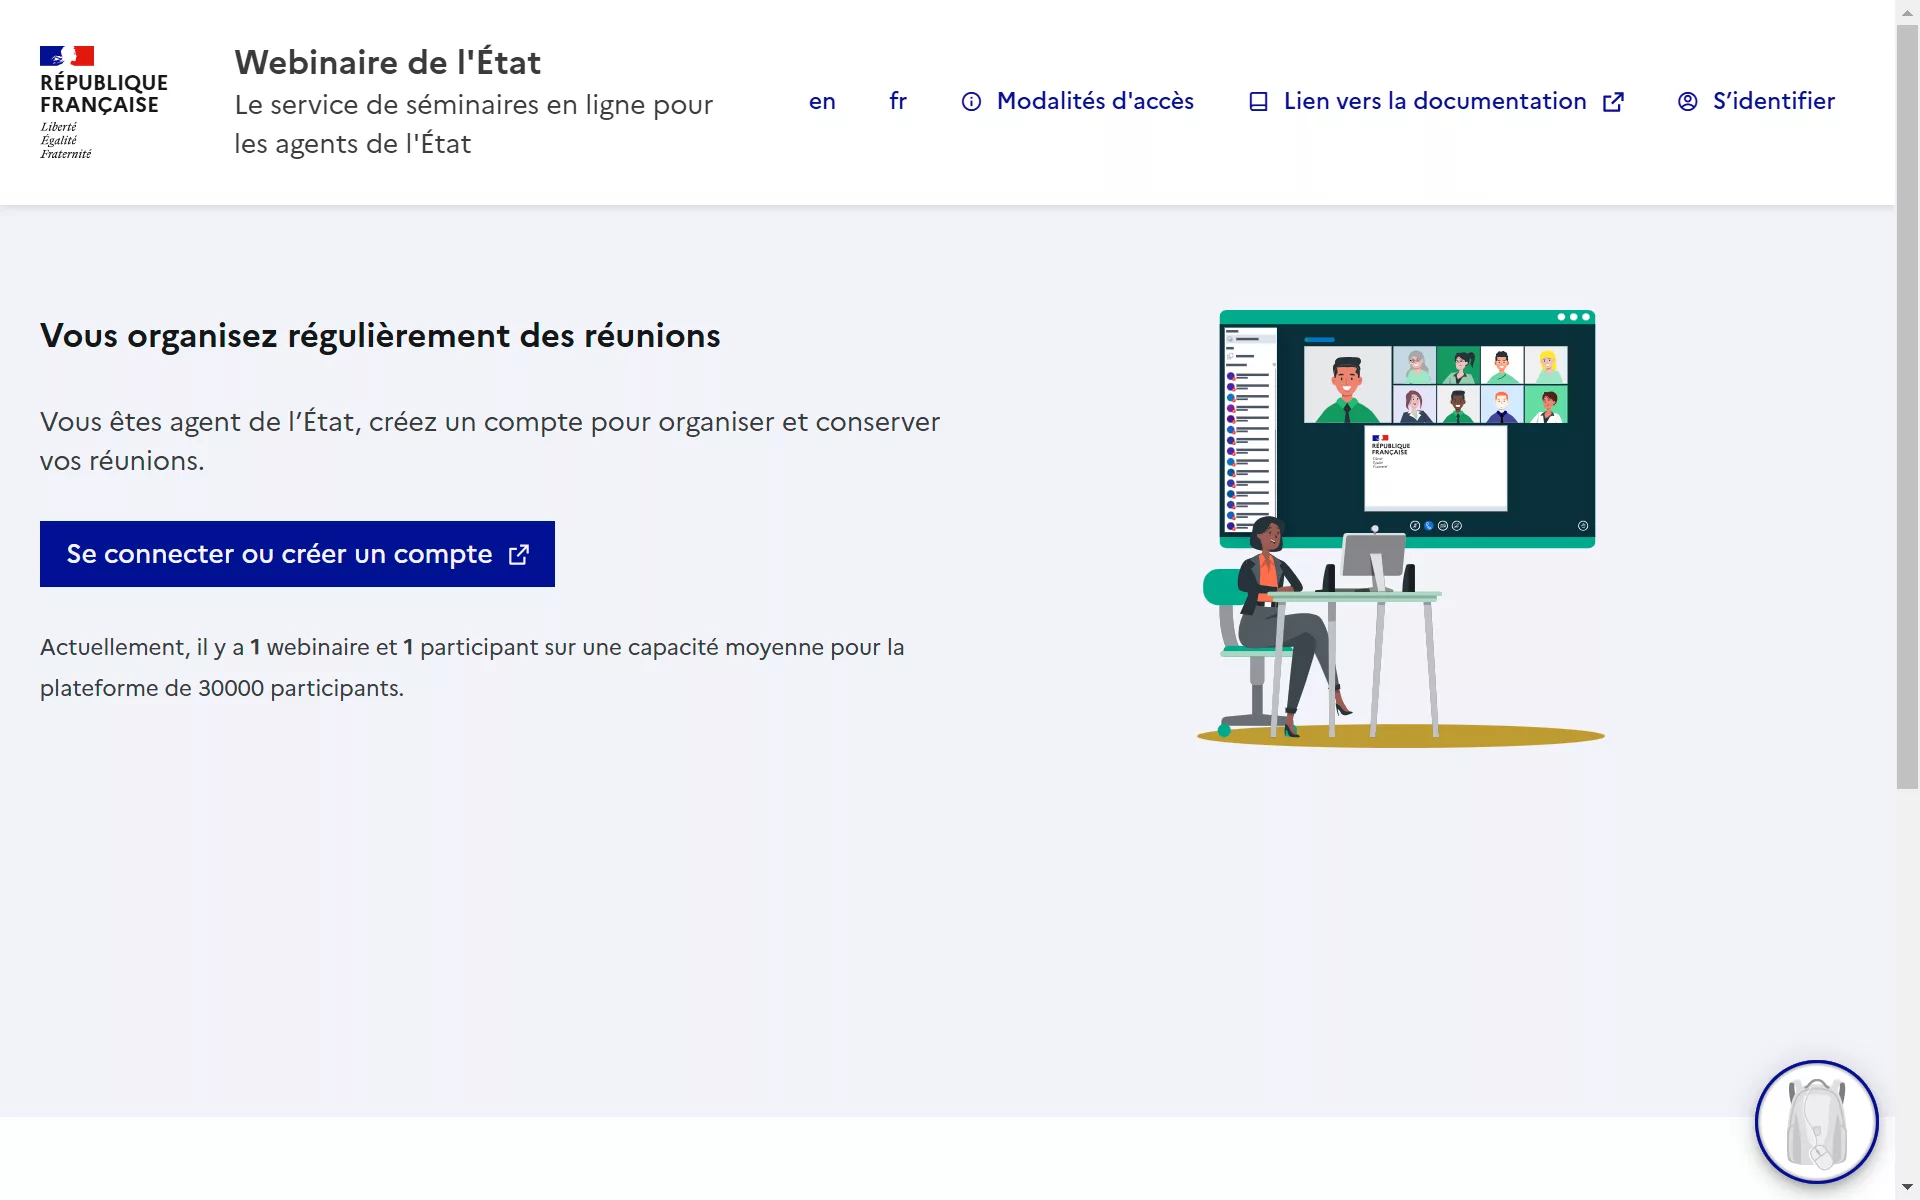Viewport: 1920px width, 1200px height.
Task: Click the service tagline under site title
Action: point(473,124)
